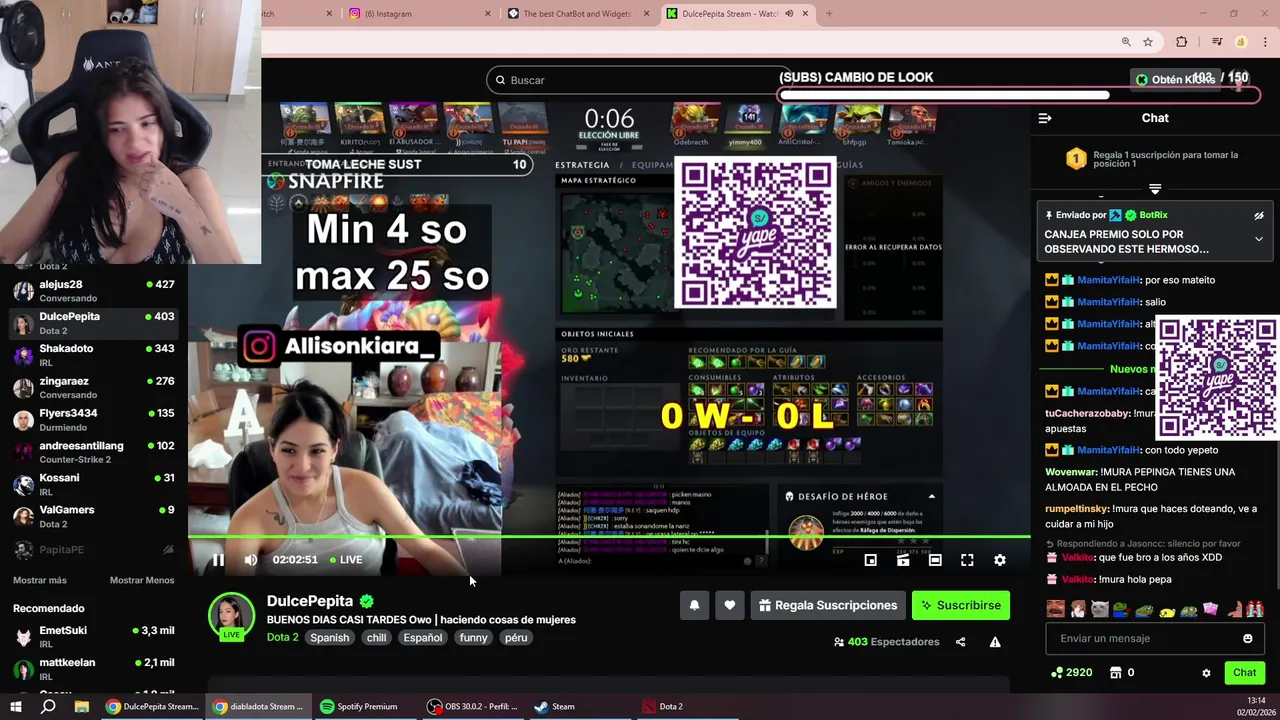Pause the live stream video
This screenshot has height=720, width=1280.
tap(218, 560)
